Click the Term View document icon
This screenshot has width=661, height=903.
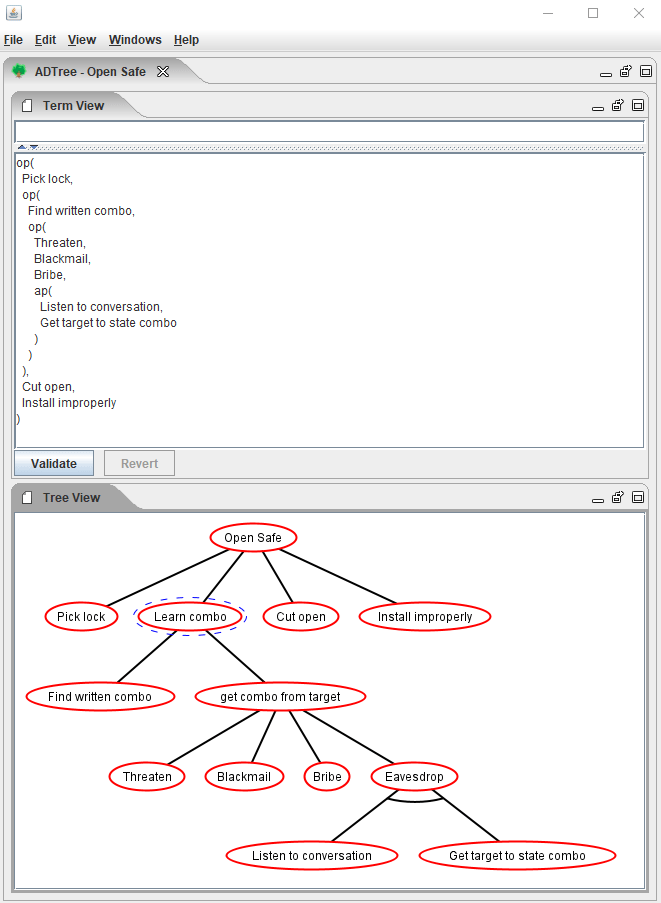(x=26, y=105)
